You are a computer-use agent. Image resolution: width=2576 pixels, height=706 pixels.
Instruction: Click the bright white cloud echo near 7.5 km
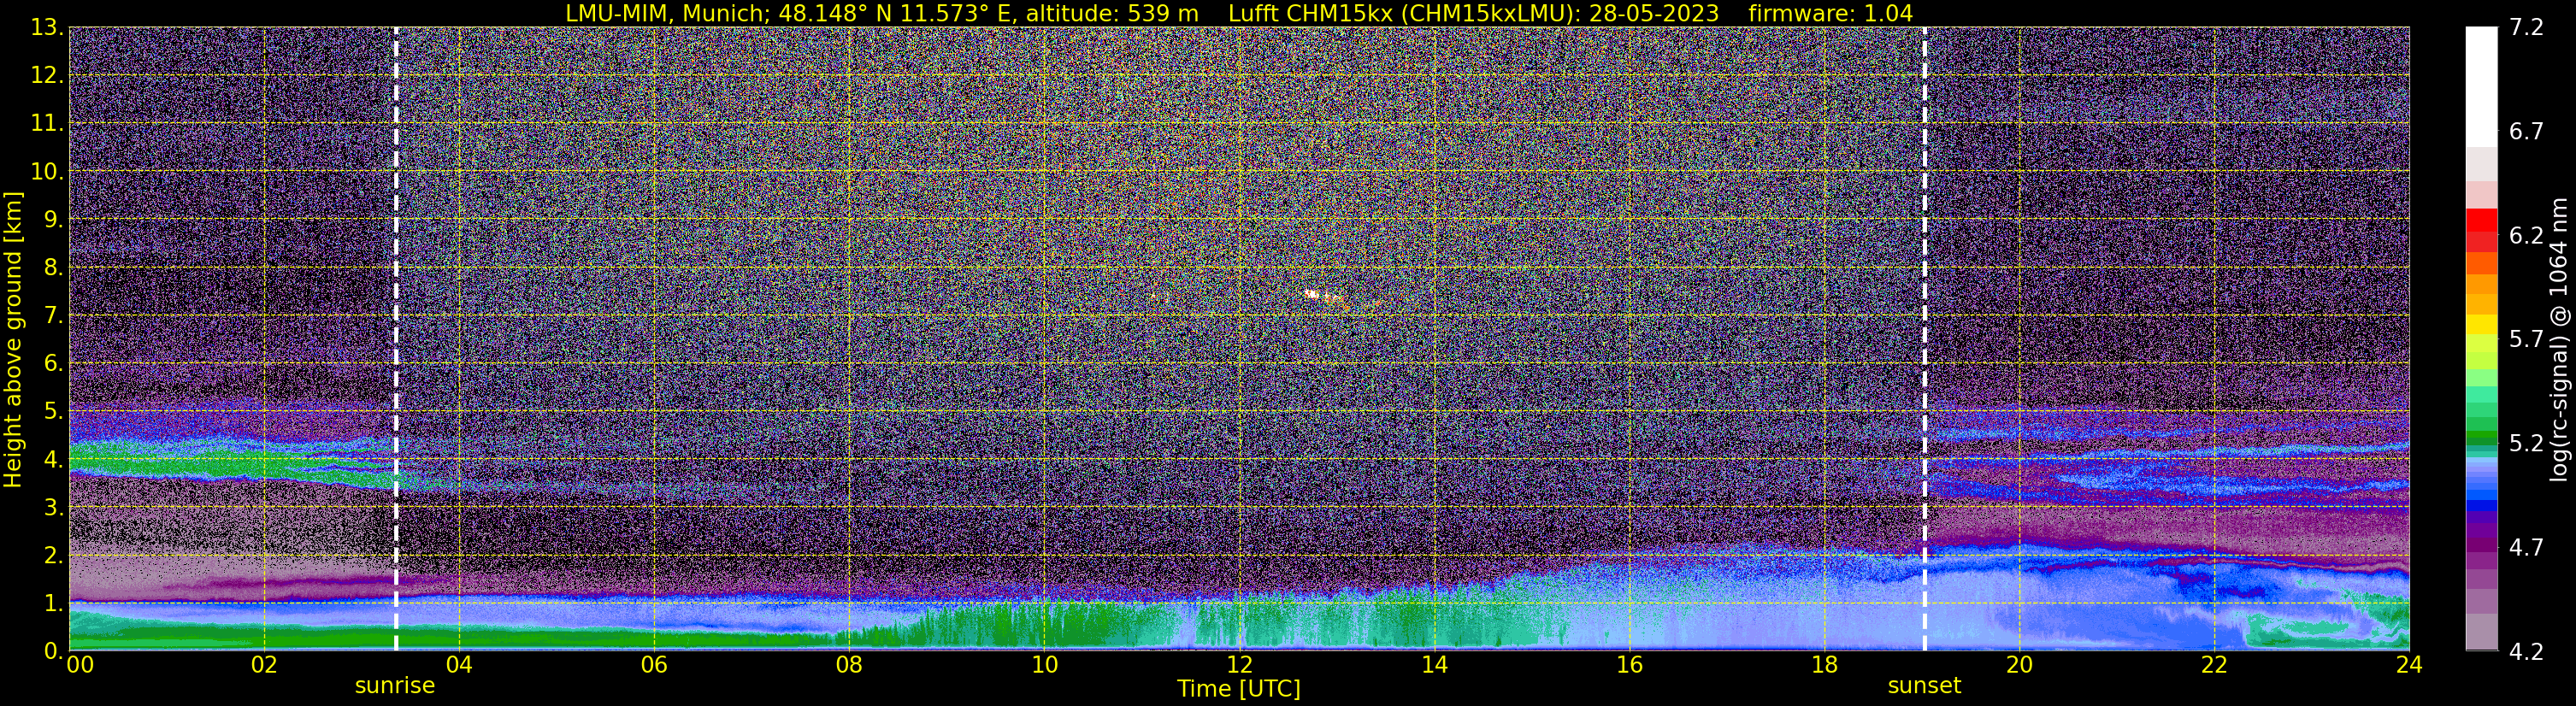(1313, 294)
